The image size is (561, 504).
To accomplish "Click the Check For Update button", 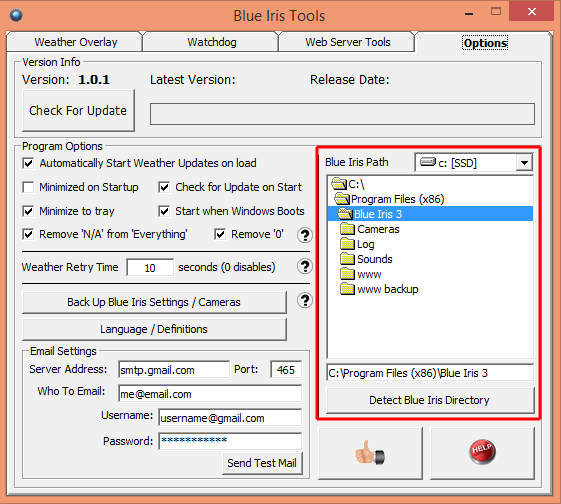I will pos(78,111).
